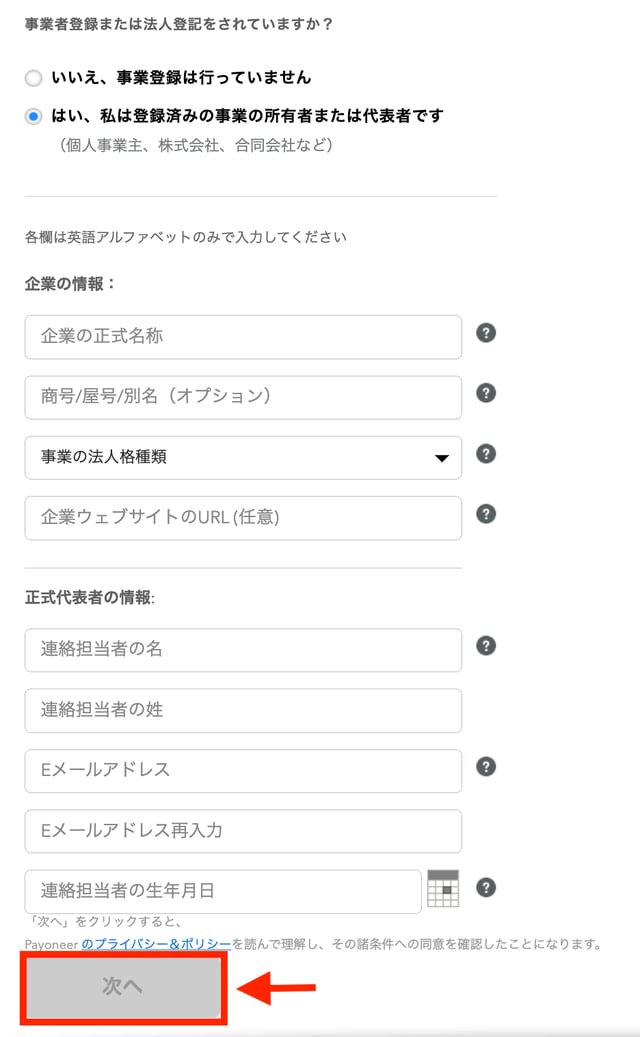The width and height of the screenshot is (640, 1037).
Task: Focus the Eメールアドレス再入力 field
Action: [240, 831]
